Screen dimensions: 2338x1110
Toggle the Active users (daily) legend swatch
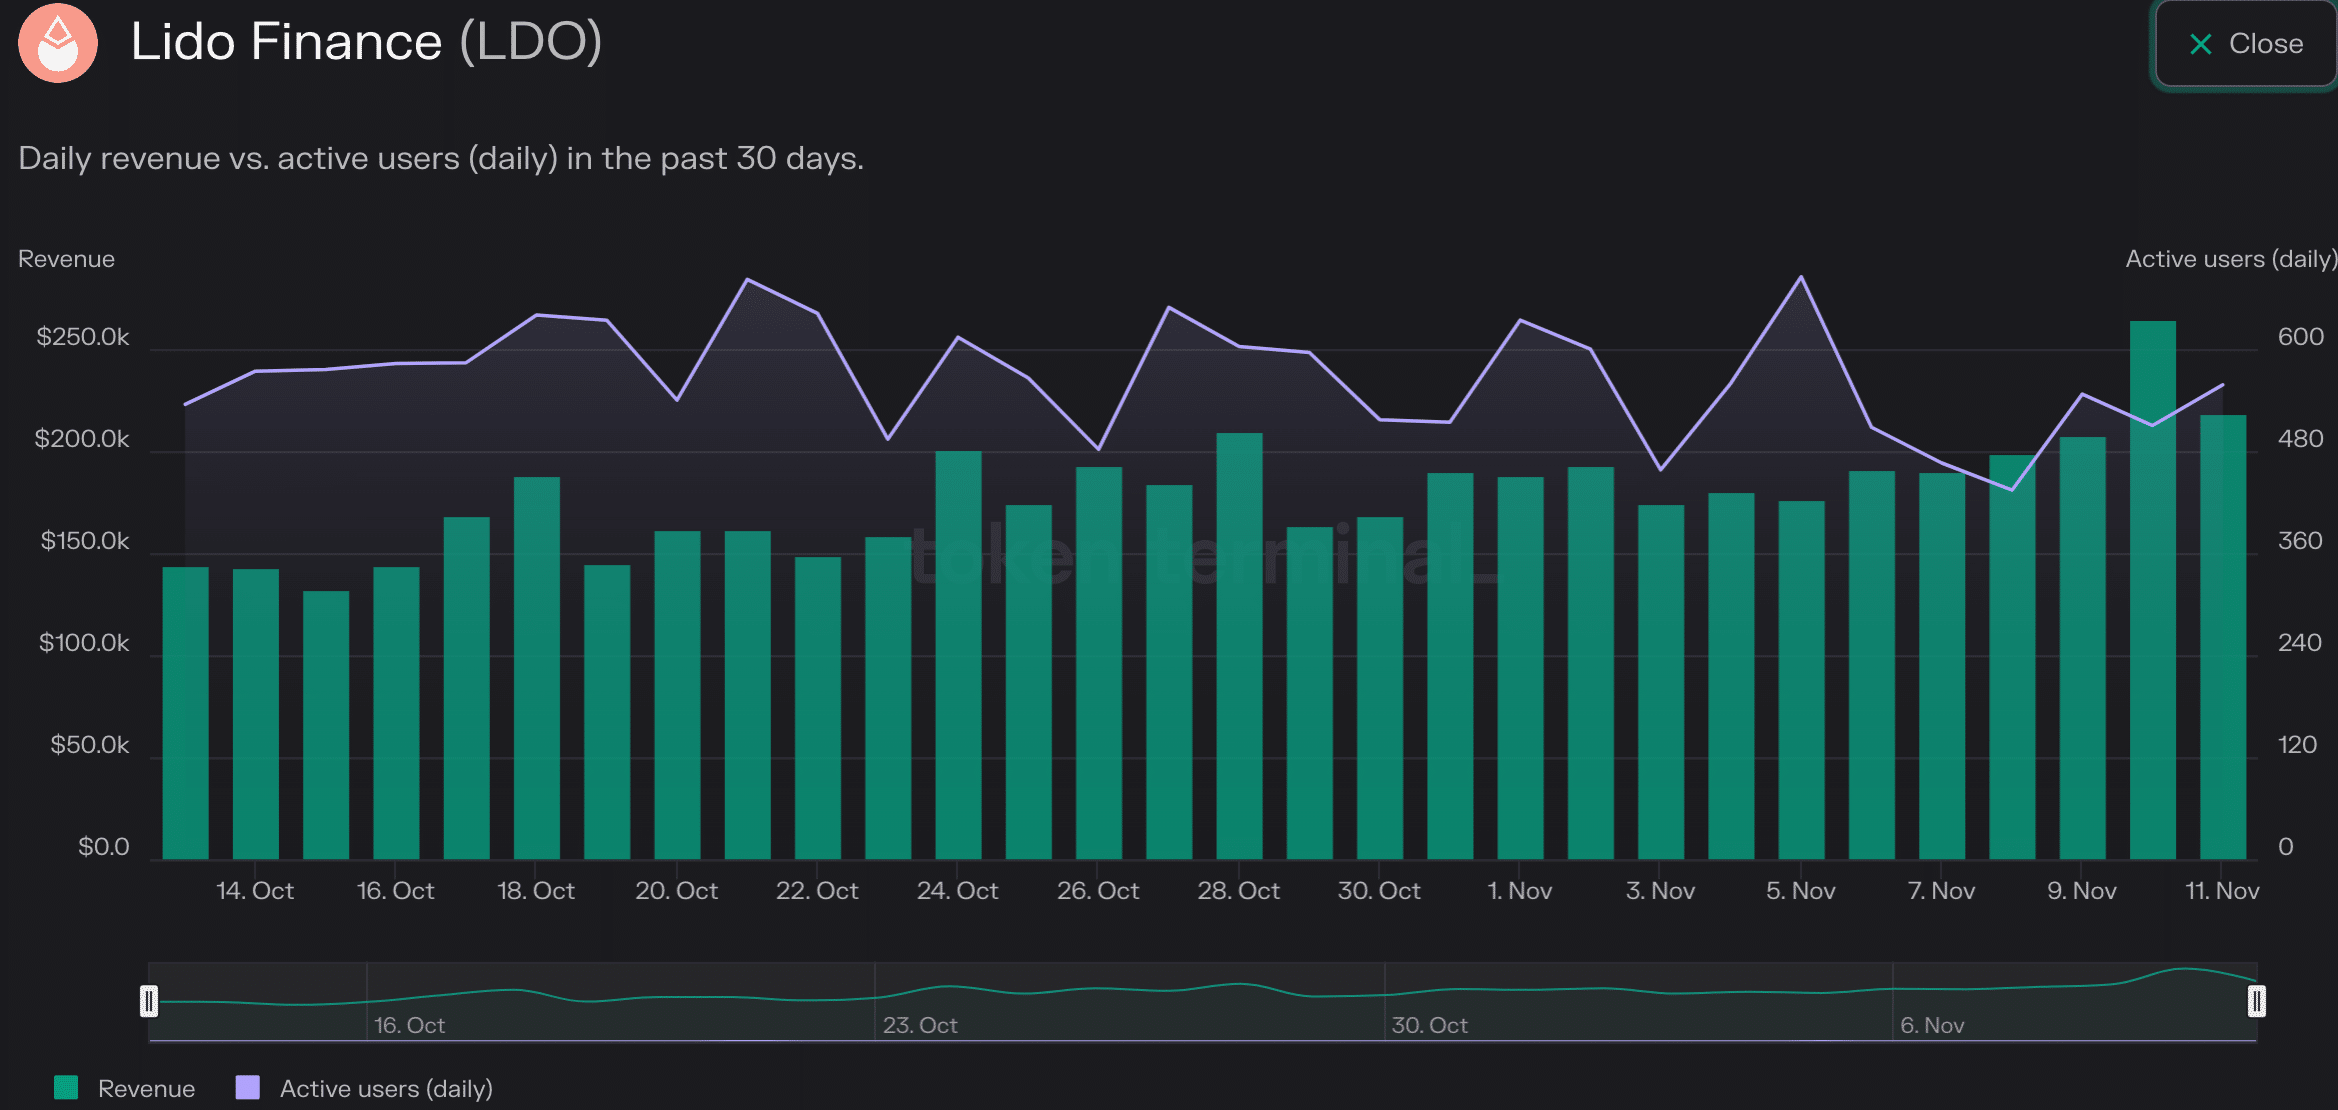(x=247, y=1088)
